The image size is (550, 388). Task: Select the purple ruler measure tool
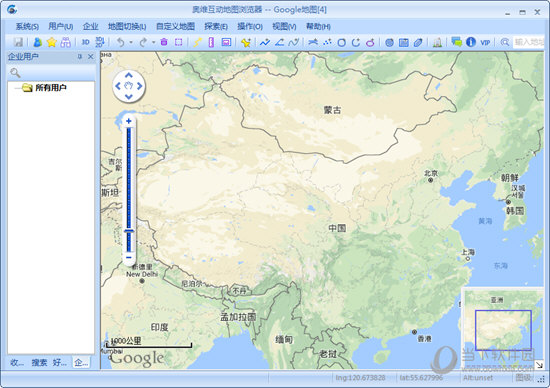211,42
